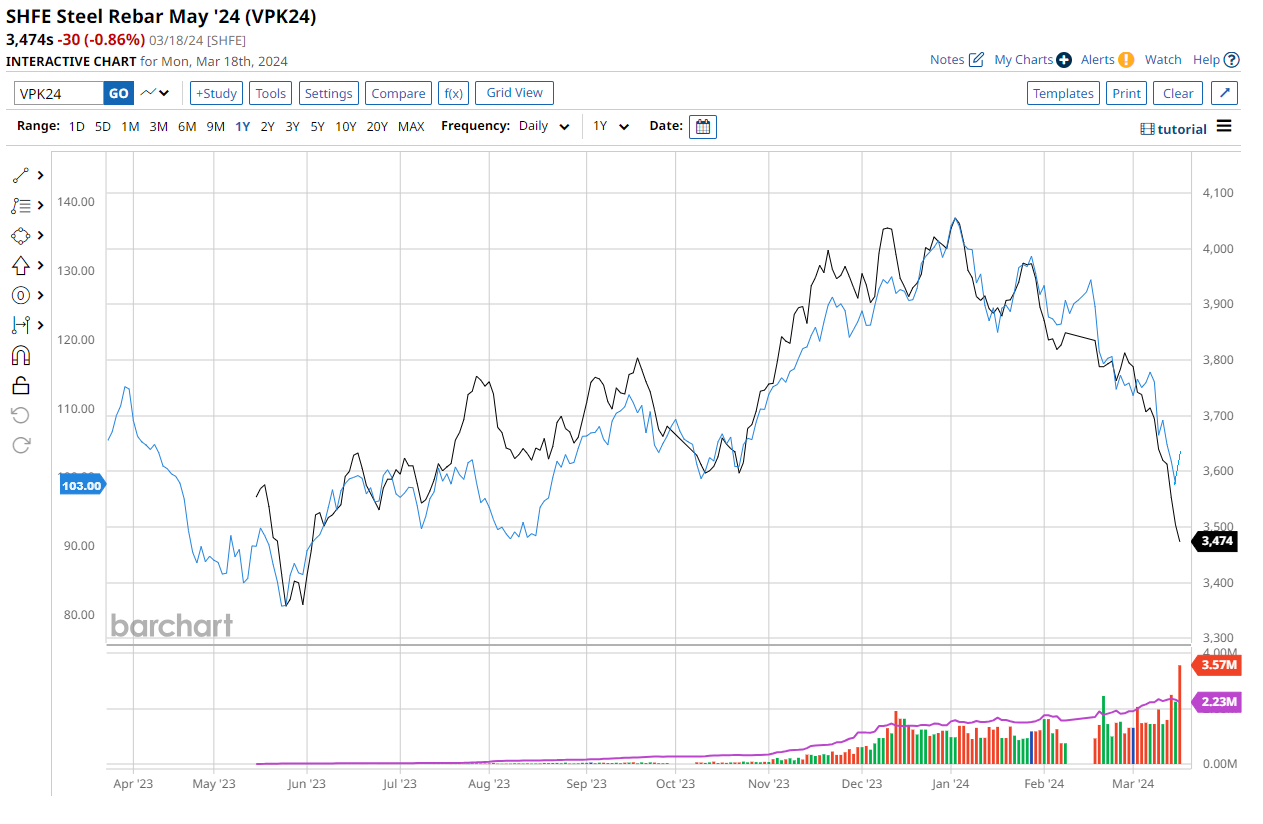The height and width of the screenshot is (824, 1263).
Task: Open the Notes edit icon
Action: tap(976, 60)
